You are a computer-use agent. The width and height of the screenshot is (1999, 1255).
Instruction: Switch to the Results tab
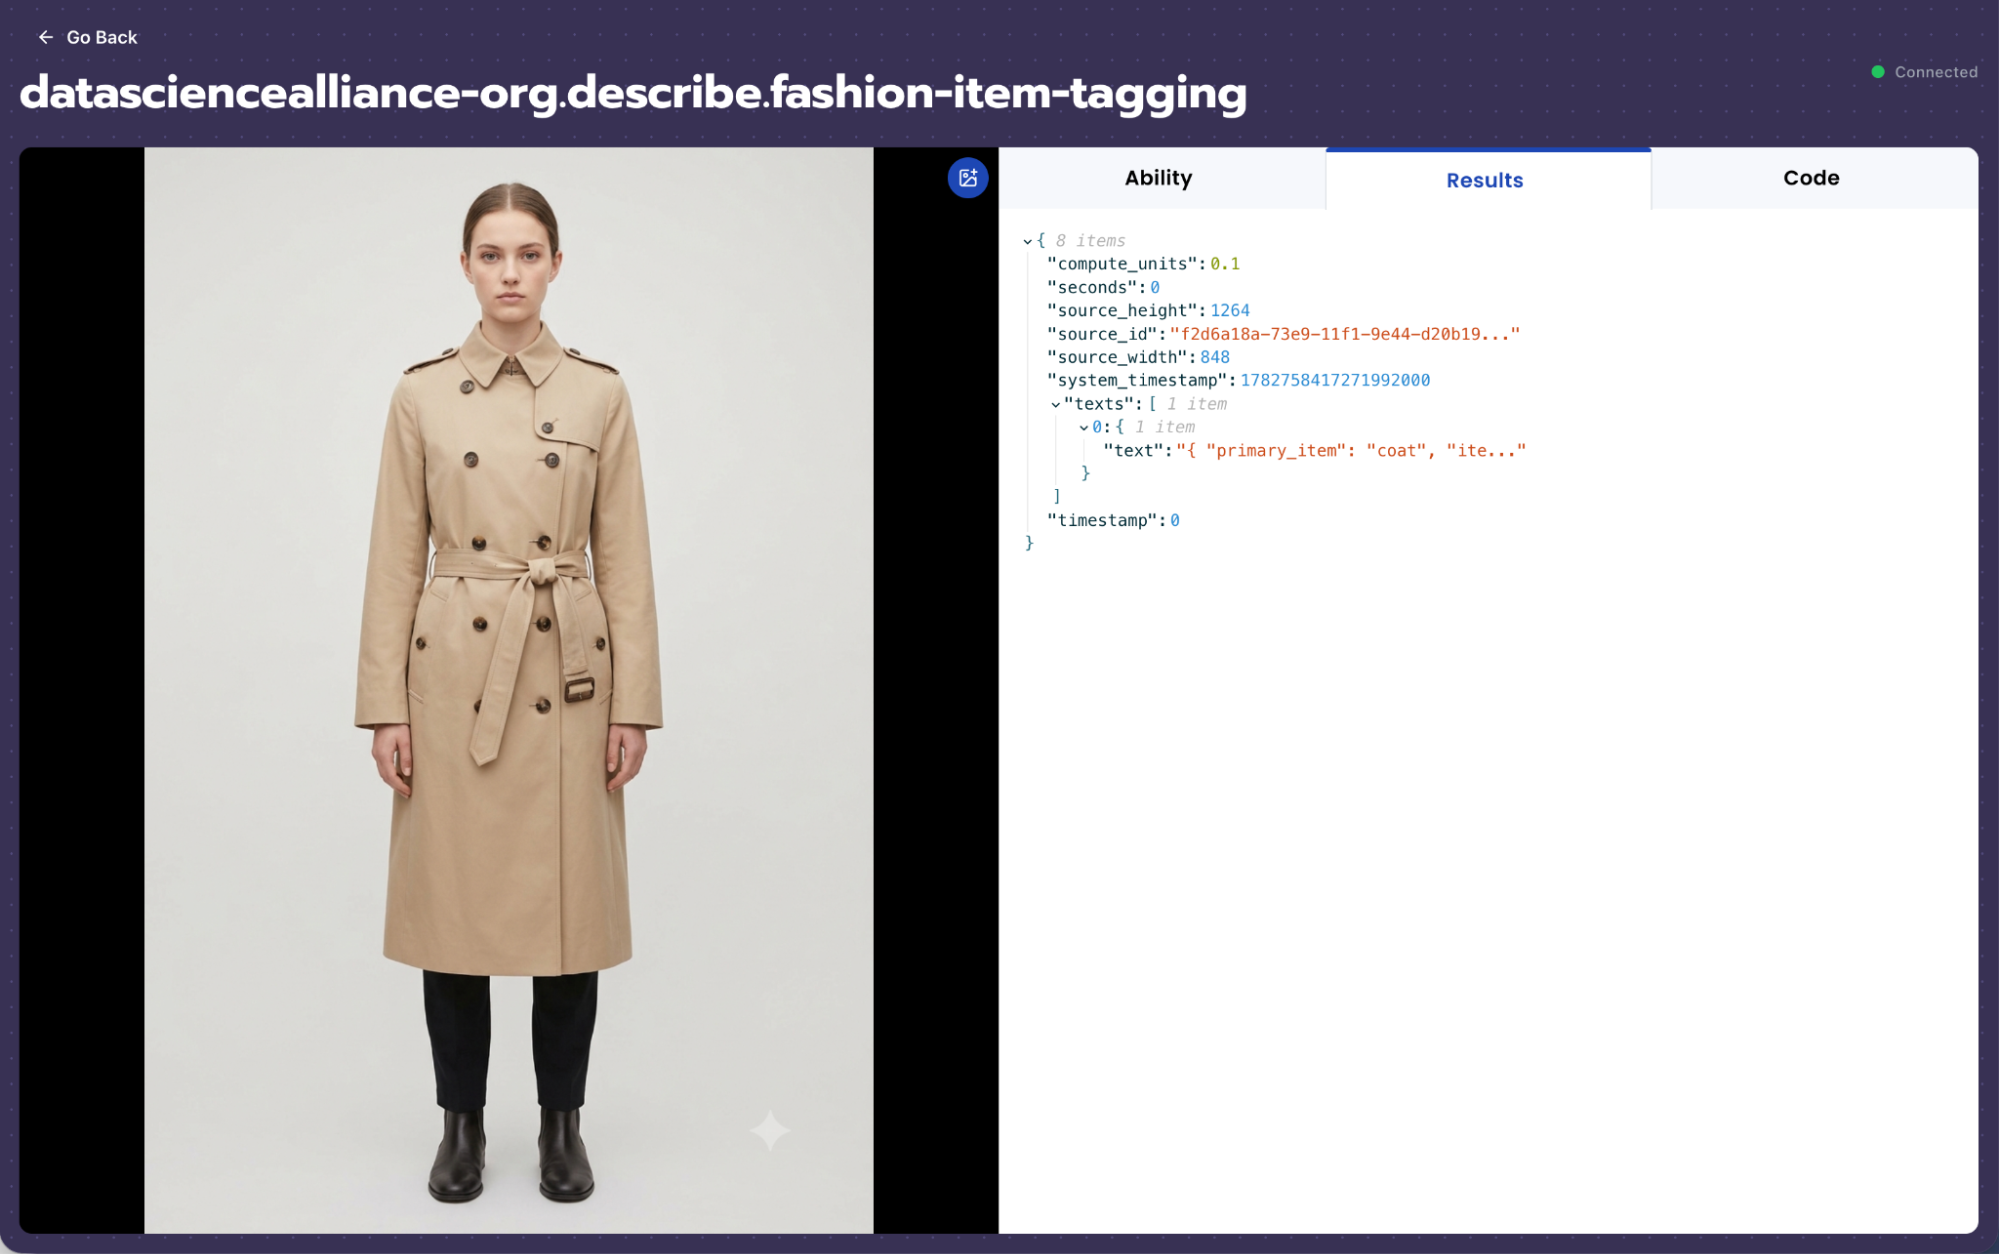point(1487,180)
